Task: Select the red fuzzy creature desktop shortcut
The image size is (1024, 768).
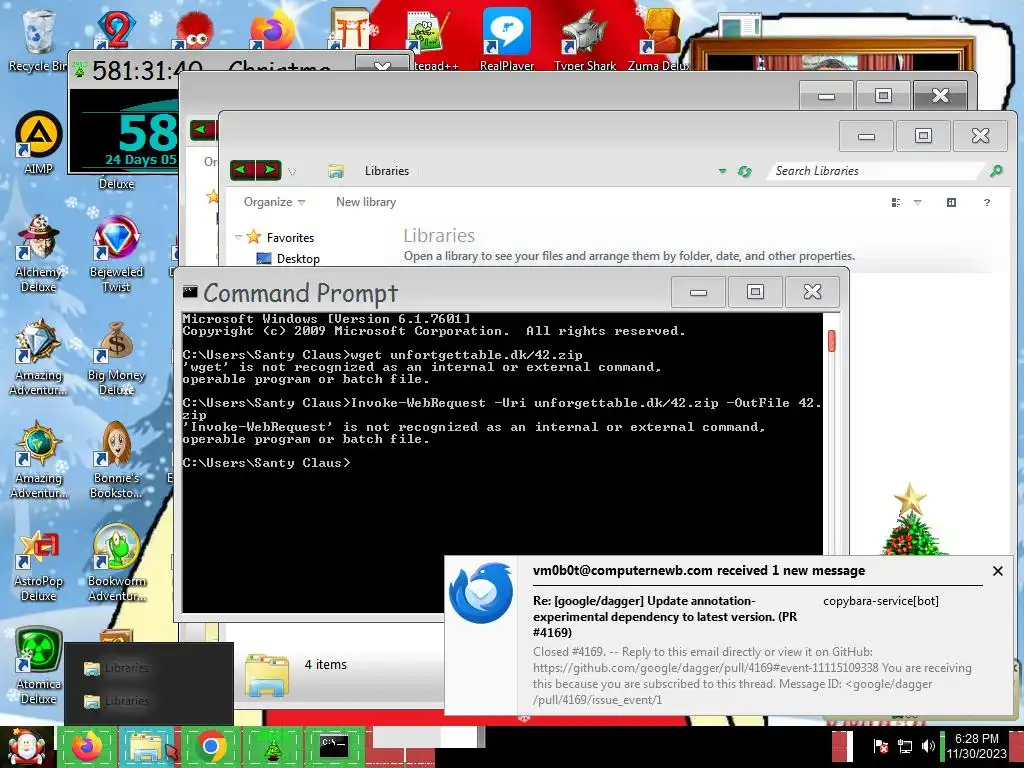Action: point(194,31)
